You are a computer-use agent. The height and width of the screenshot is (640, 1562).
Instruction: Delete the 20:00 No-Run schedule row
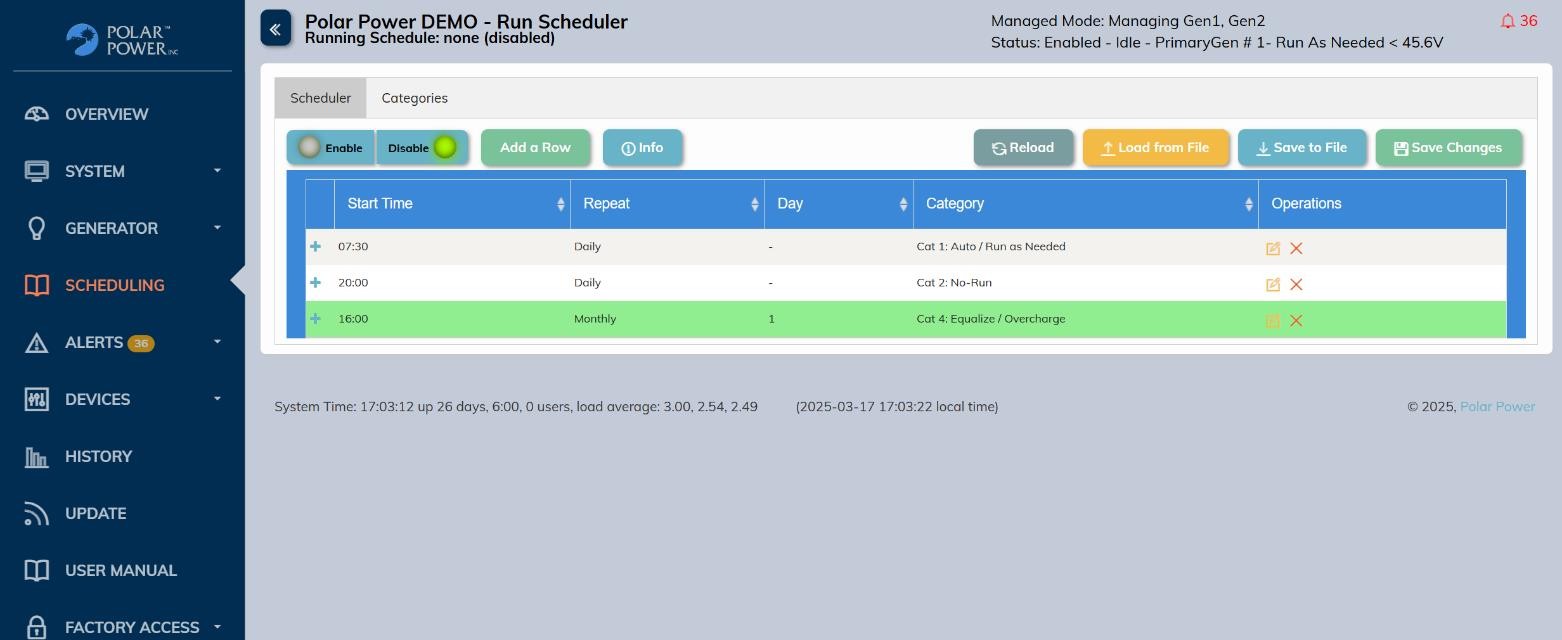click(1296, 285)
